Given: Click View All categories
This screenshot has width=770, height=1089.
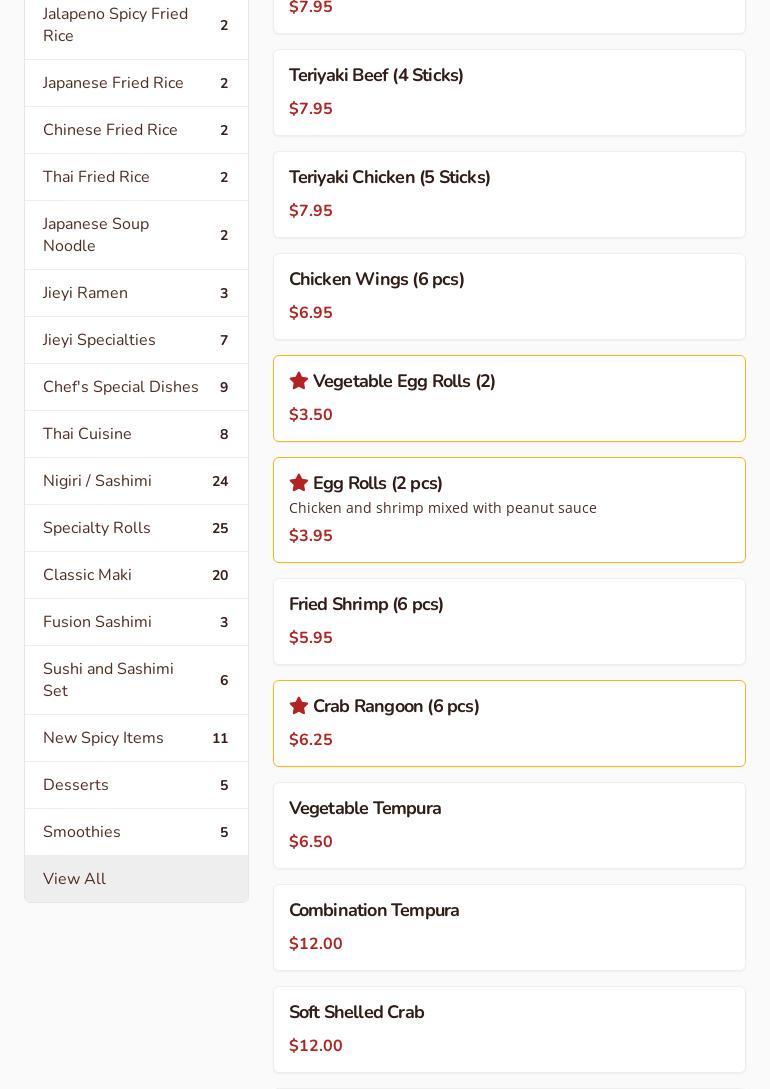Looking at the screenshot, I should point(136,879).
